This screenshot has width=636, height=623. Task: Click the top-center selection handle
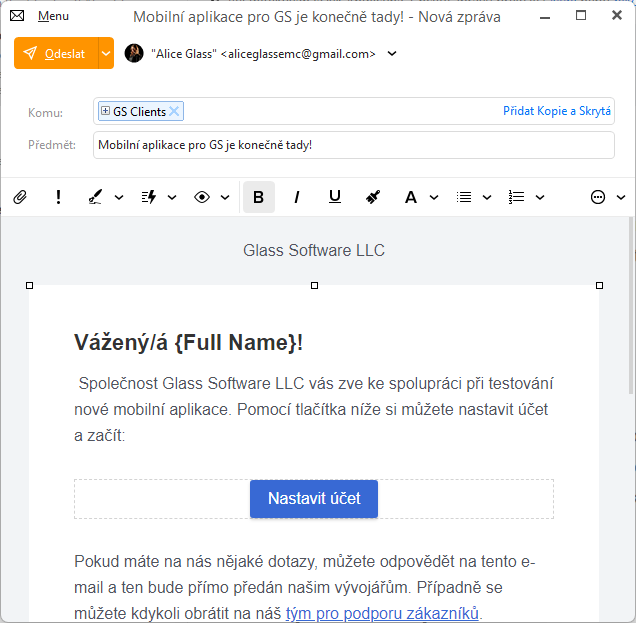pos(314,286)
